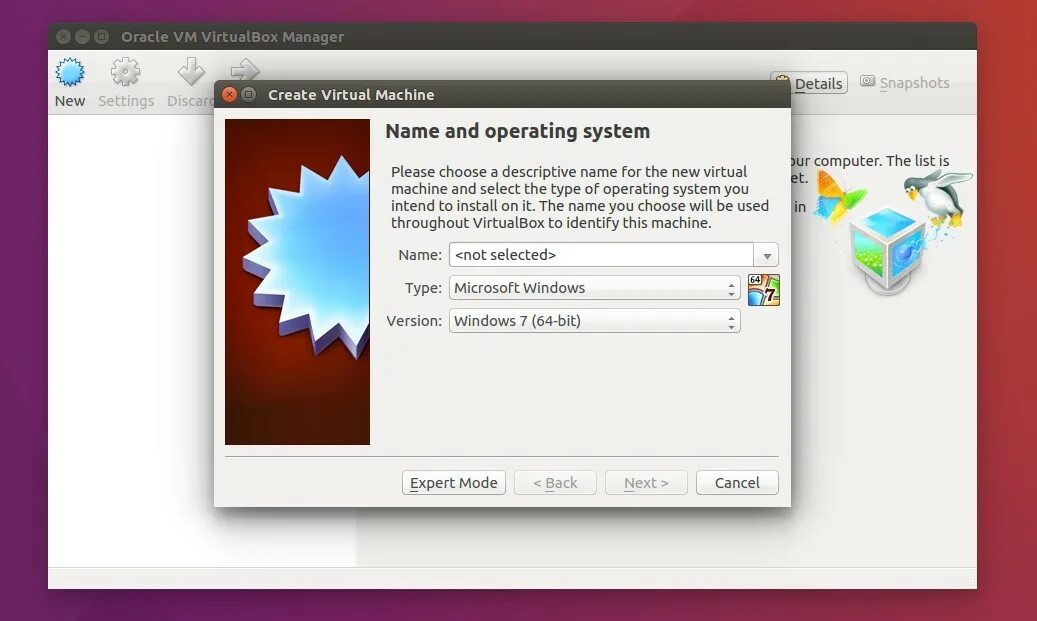Click the 'Version:' label
Viewport: 1037px width, 621px height.
(414, 321)
